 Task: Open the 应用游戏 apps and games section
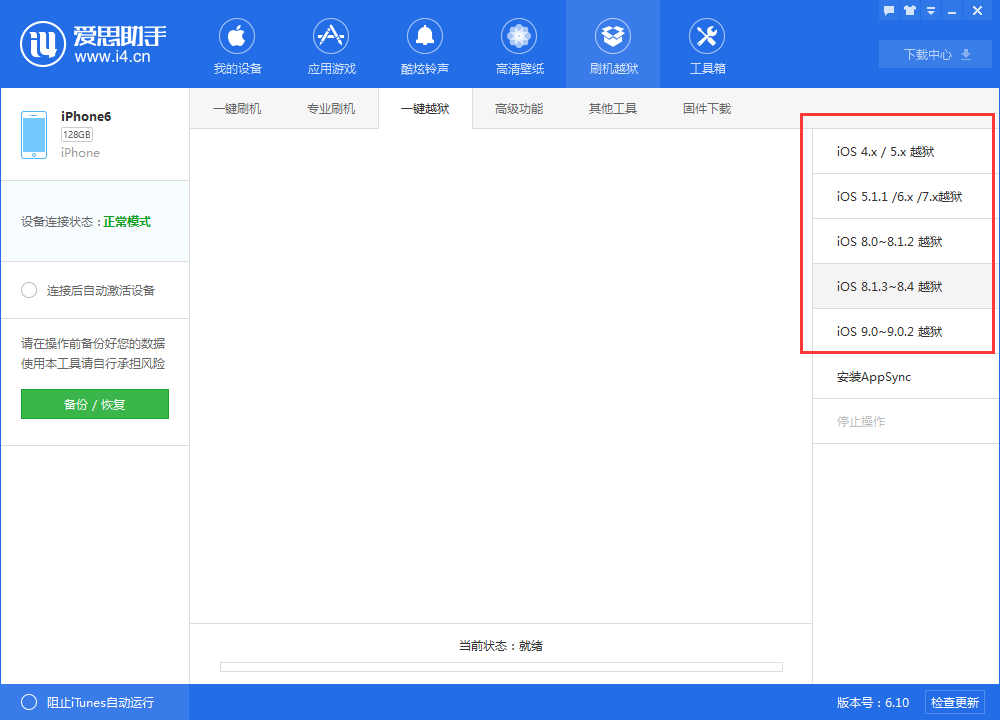(x=331, y=44)
